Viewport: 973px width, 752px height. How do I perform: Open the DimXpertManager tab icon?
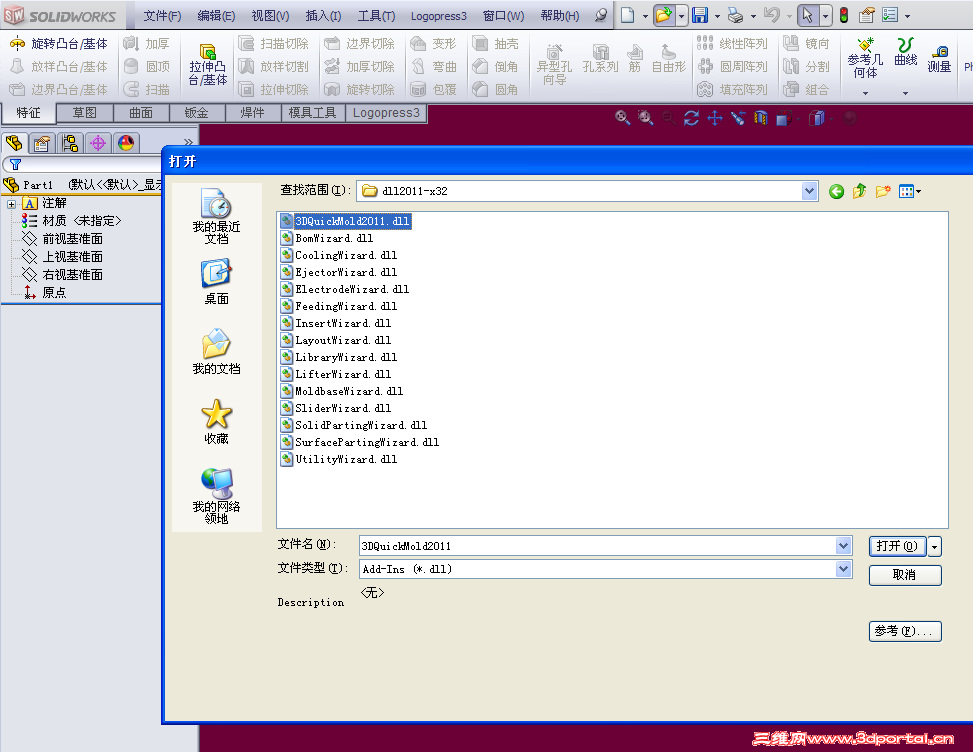click(98, 143)
